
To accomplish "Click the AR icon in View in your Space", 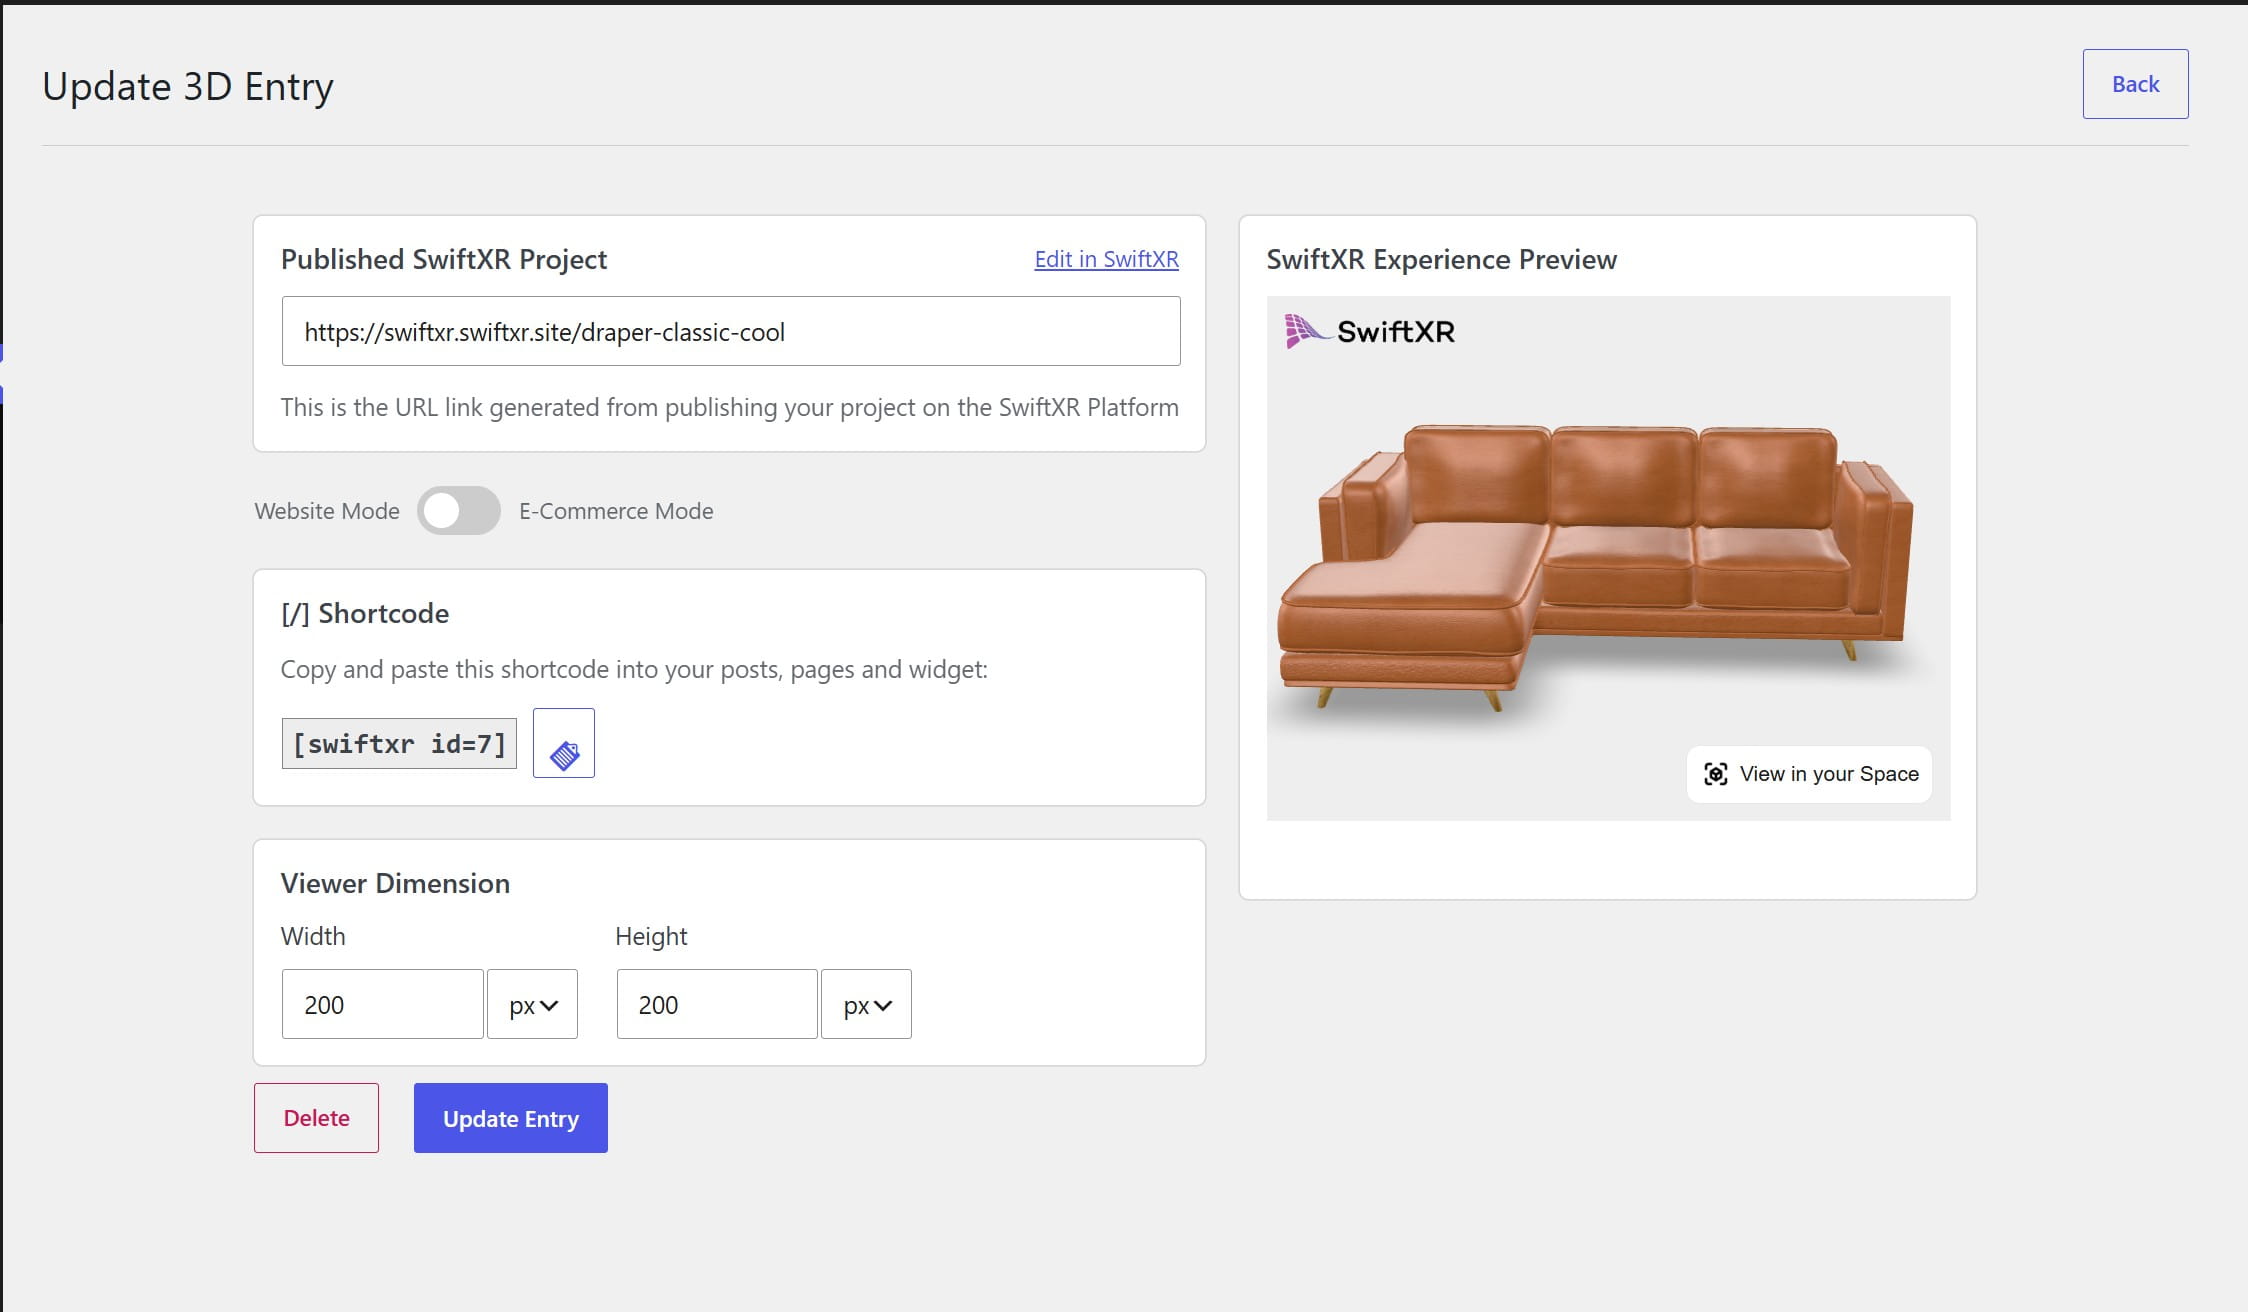I will (1715, 774).
